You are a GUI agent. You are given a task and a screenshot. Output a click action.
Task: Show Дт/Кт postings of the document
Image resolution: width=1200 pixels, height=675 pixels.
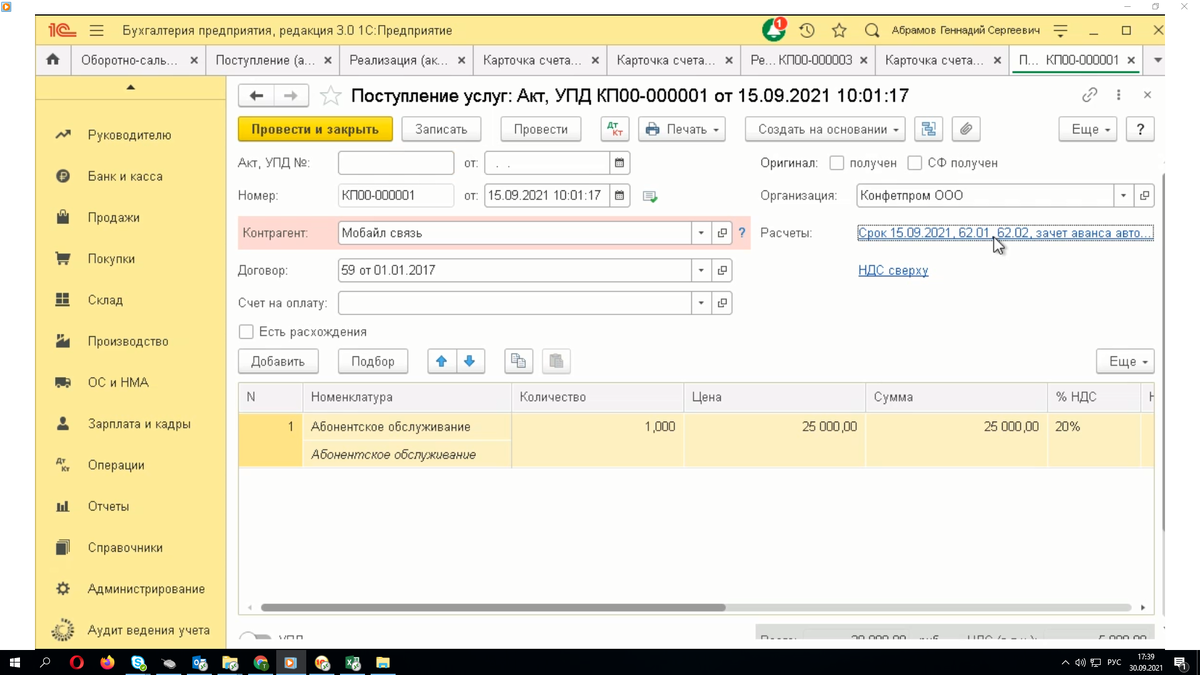click(615, 129)
